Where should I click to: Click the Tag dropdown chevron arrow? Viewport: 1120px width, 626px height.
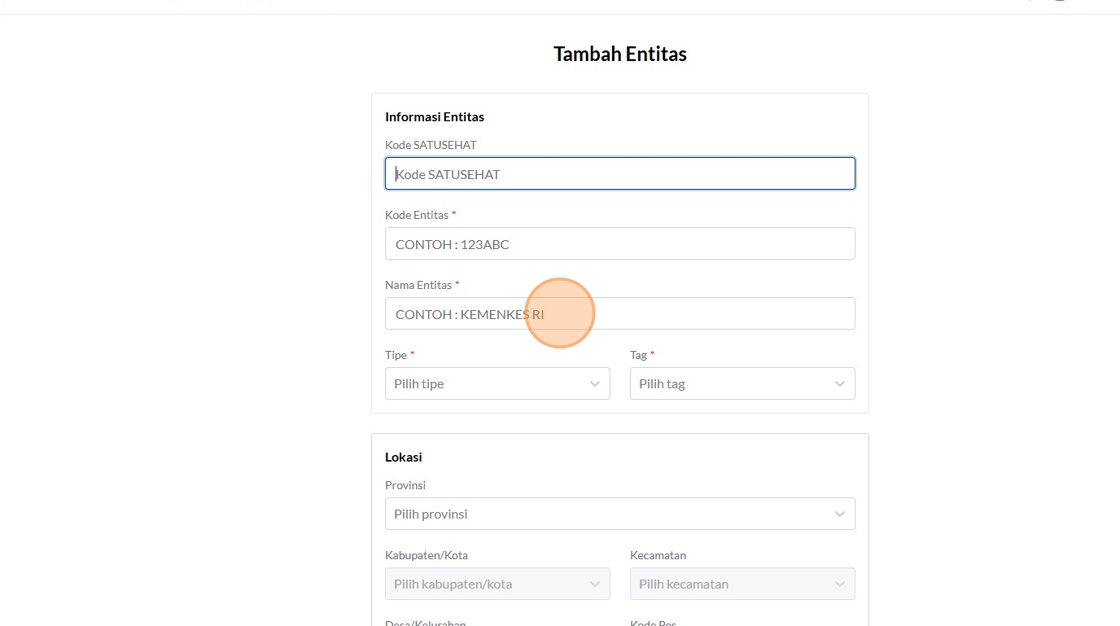[839, 384]
